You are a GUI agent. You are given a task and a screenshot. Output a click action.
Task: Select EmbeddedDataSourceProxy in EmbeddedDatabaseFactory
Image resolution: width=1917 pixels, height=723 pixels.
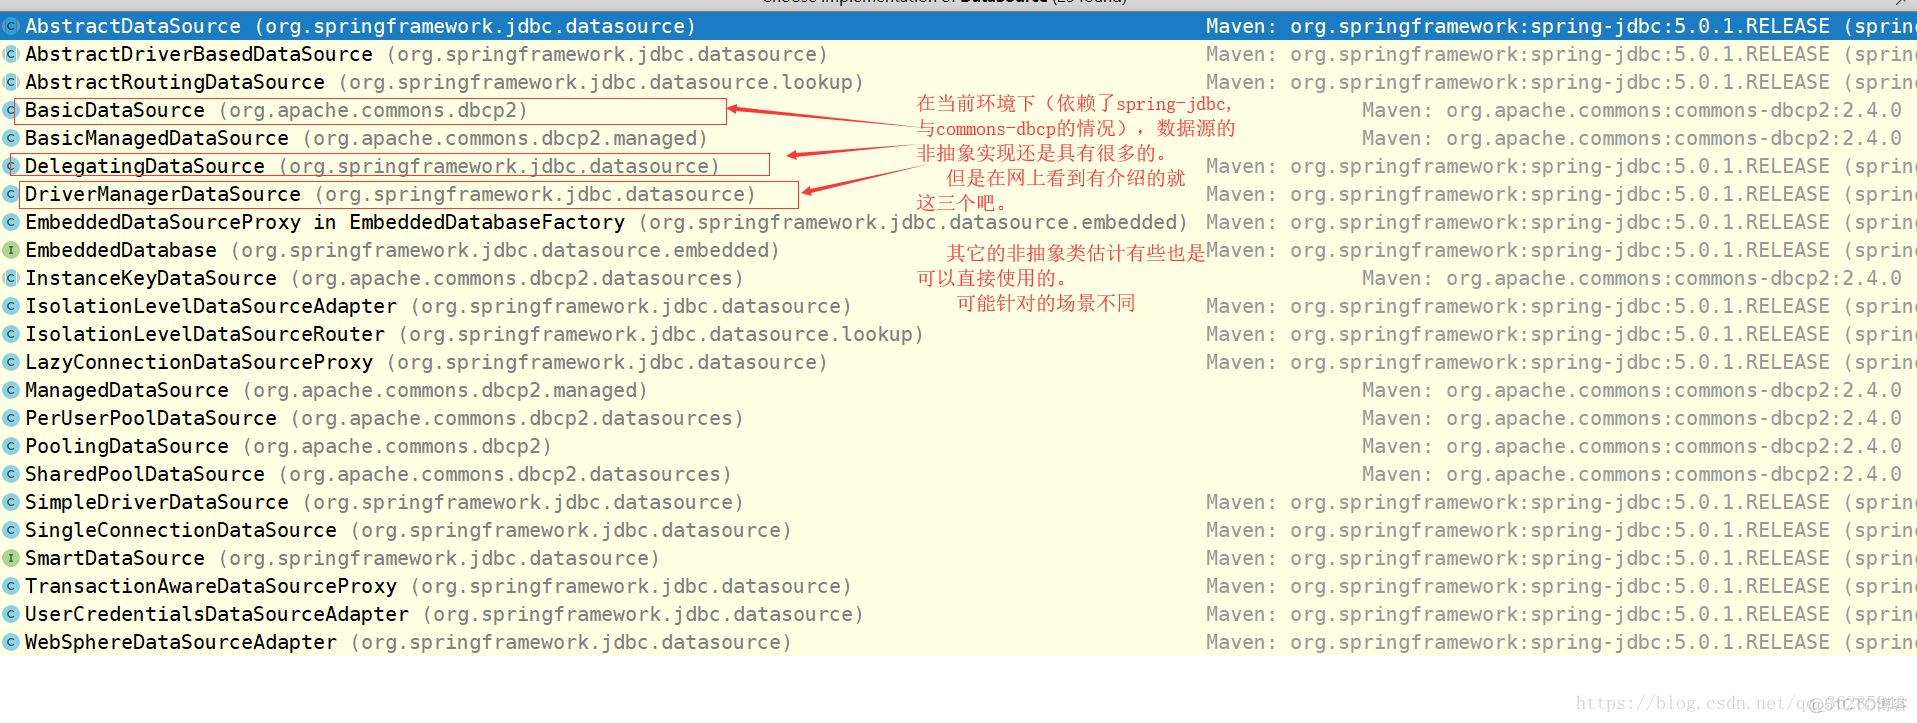click(x=958, y=222)
